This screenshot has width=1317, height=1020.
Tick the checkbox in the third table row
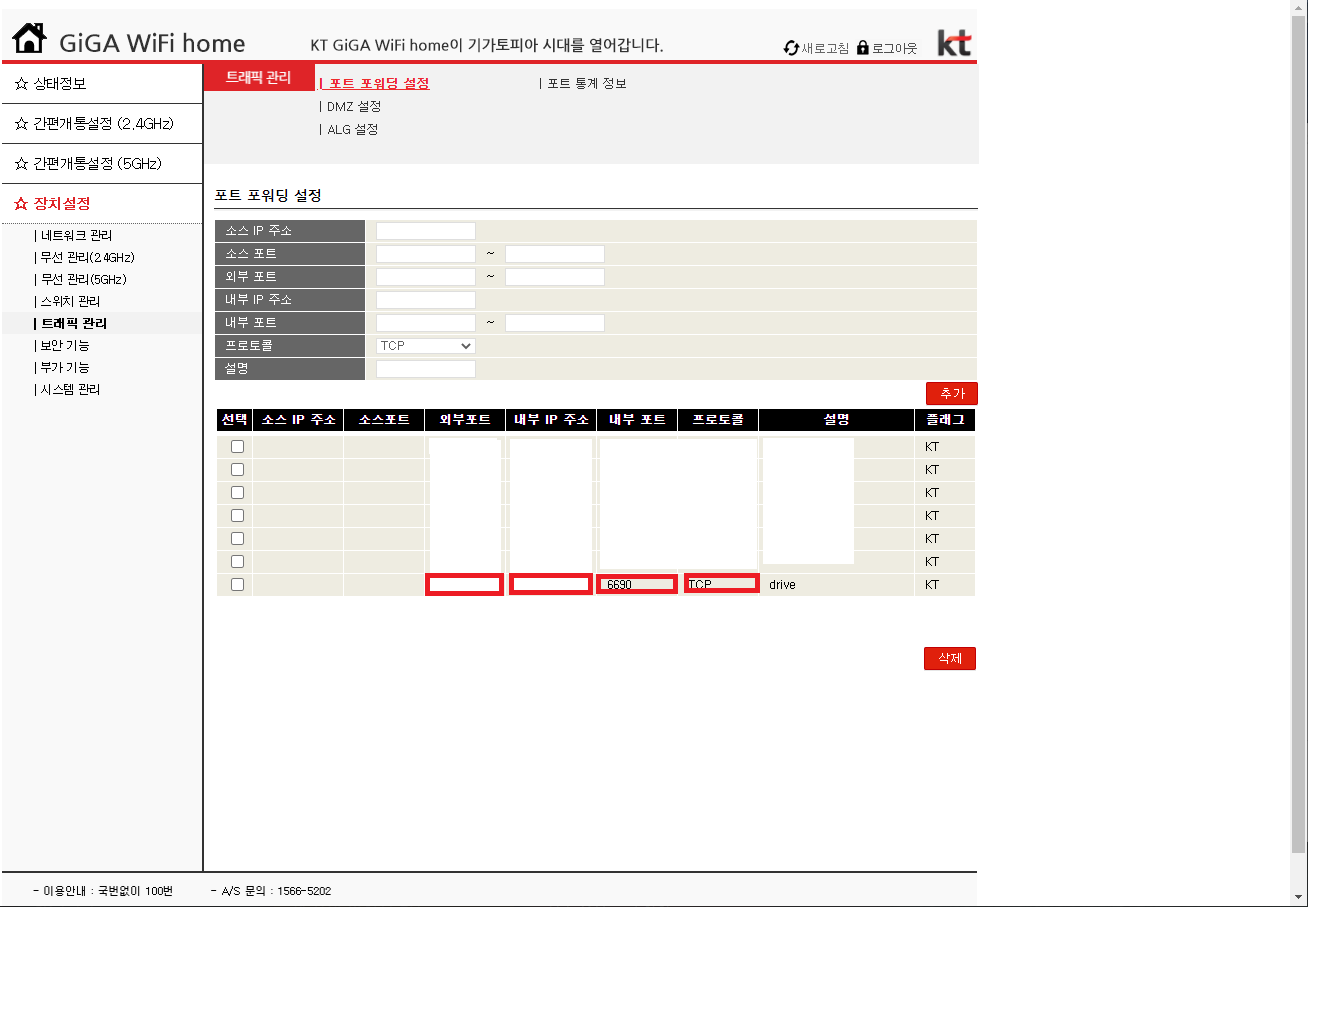tap(237, 493)
